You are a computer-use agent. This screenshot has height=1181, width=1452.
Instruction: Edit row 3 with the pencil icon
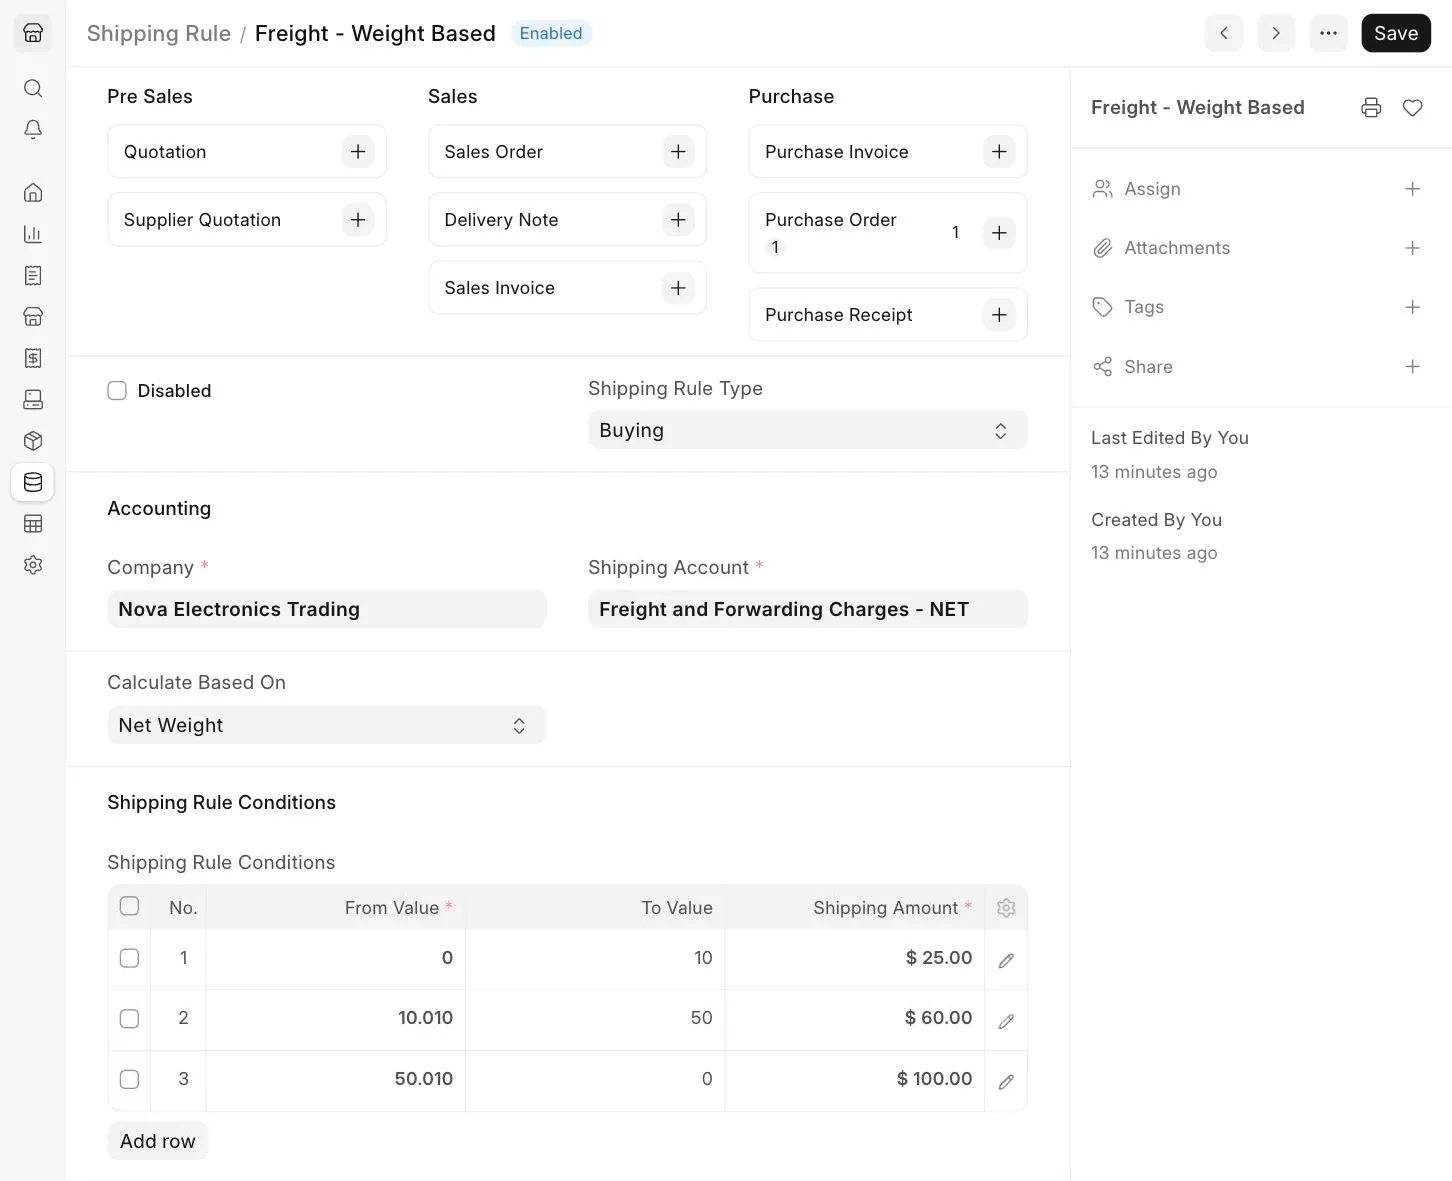pyautogui.click(x=1006, y=1081)
